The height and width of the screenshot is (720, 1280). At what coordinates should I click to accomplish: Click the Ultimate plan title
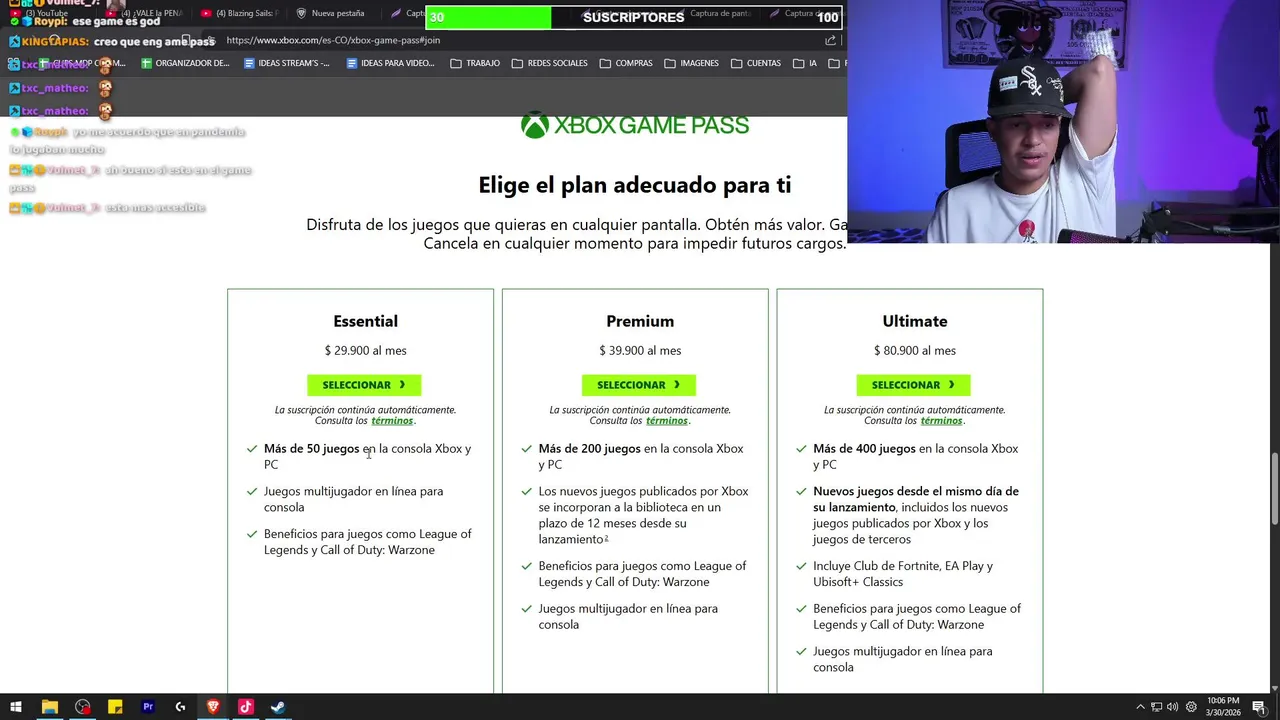[x=915, y=321]
